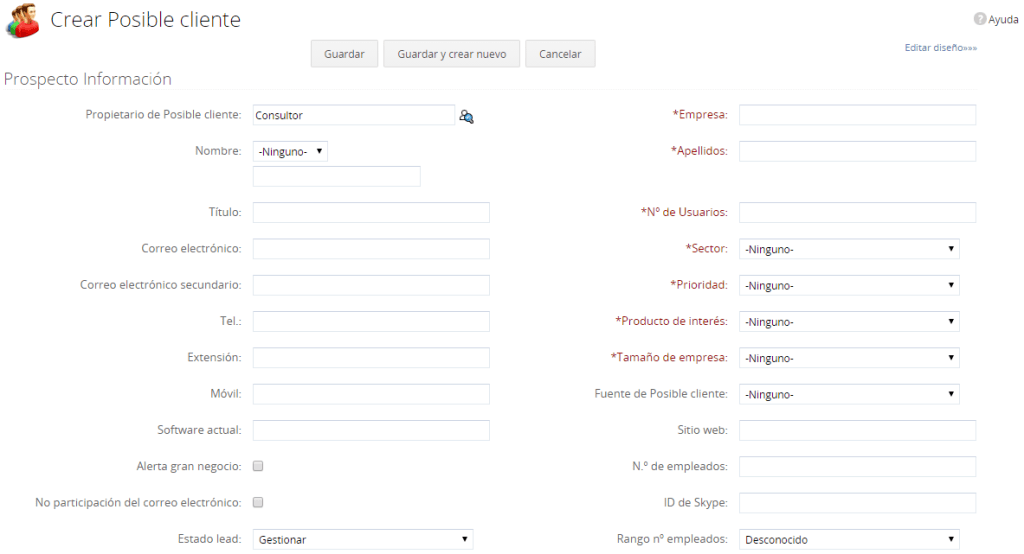Open the Editar diseño link

point(940,48)
